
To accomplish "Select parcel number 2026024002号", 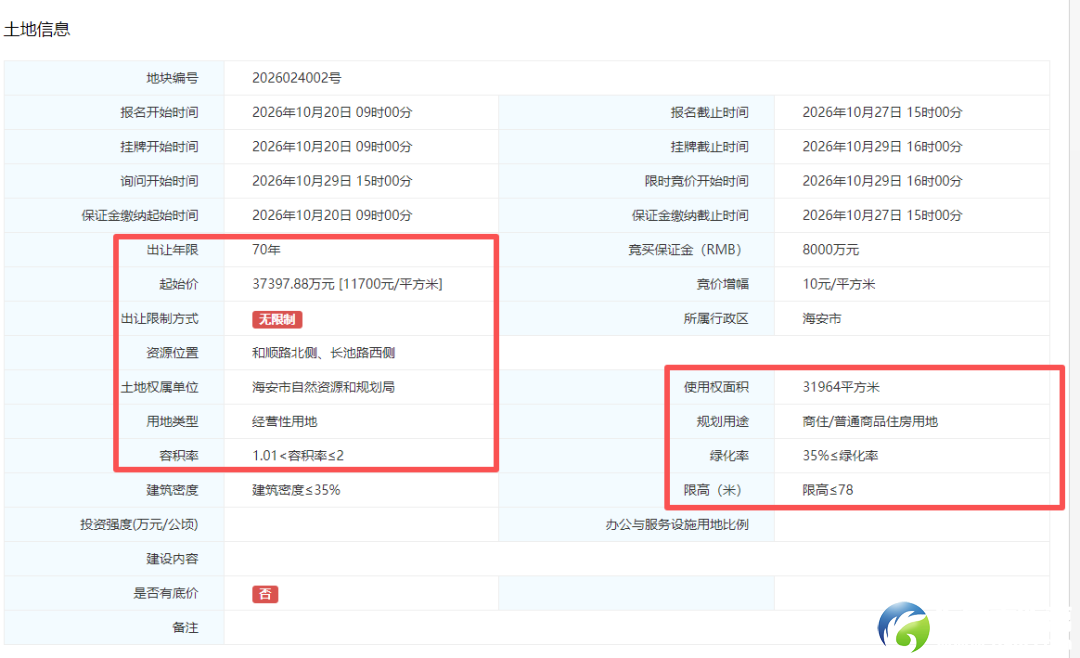I will (x=296, y=78).
